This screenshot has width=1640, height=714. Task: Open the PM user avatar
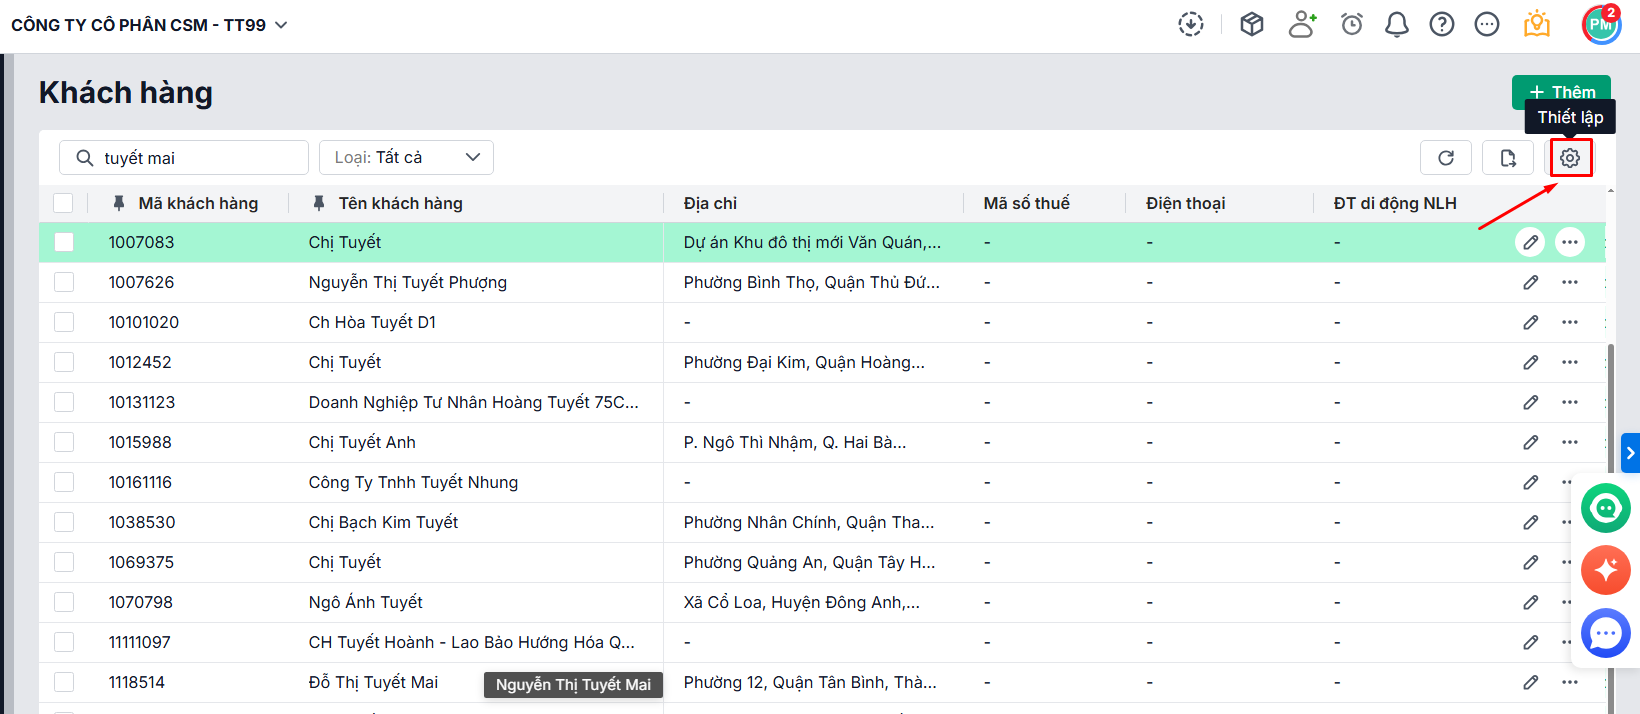click(1601, 25)
